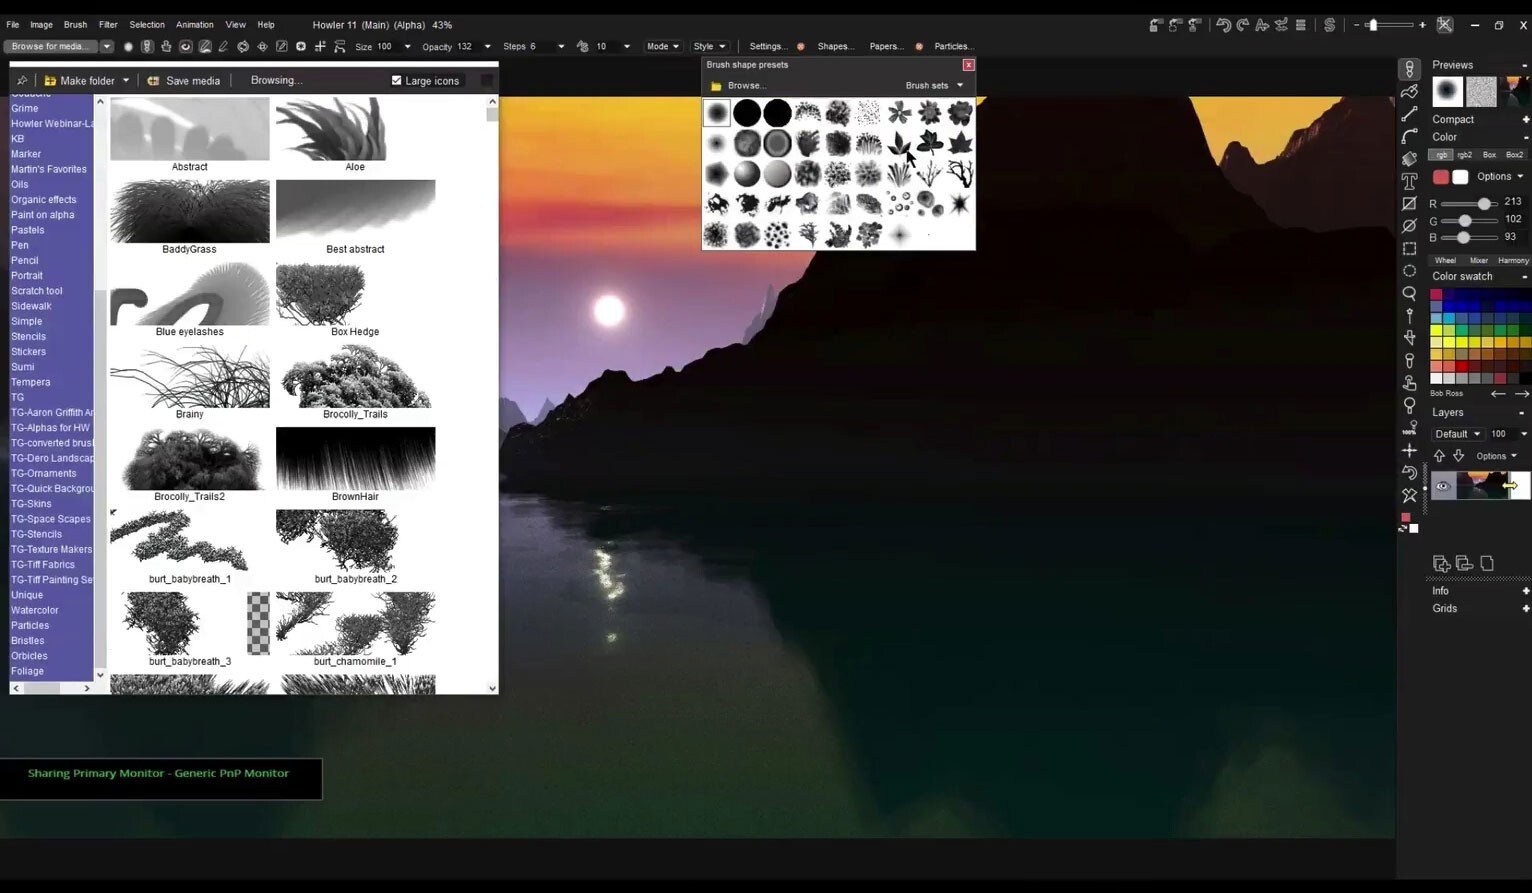The height and width of the screenshot is (893, 1532).
Task: Click the Particles... button
Action: click(x=952, y=46)
